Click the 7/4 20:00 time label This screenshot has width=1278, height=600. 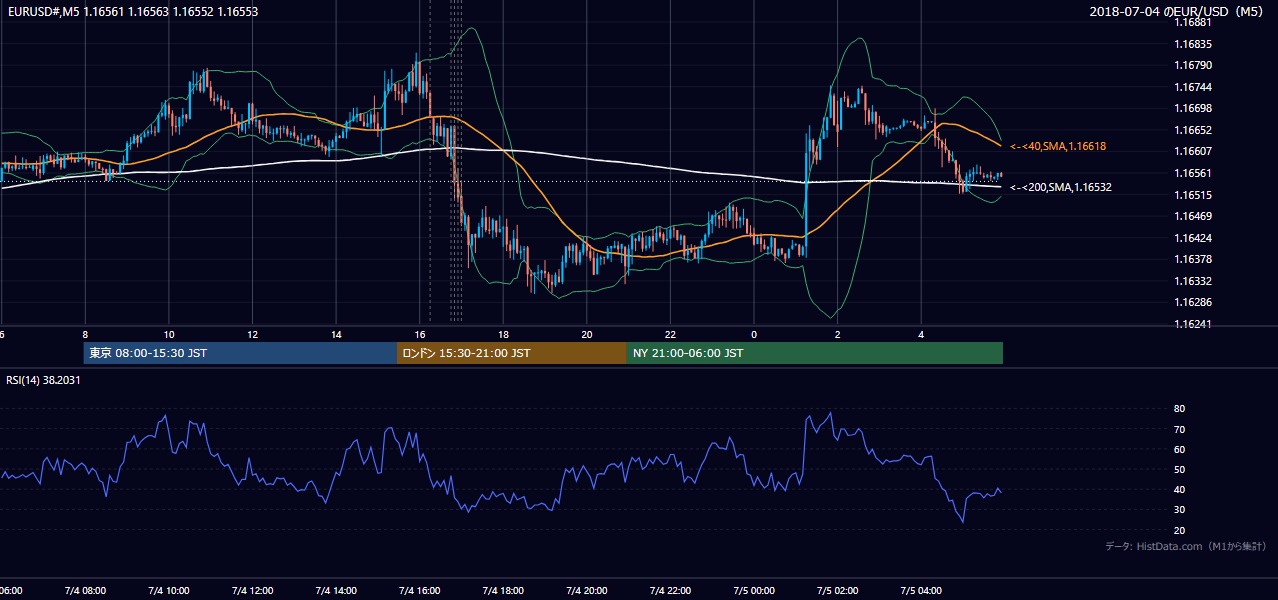587,590
